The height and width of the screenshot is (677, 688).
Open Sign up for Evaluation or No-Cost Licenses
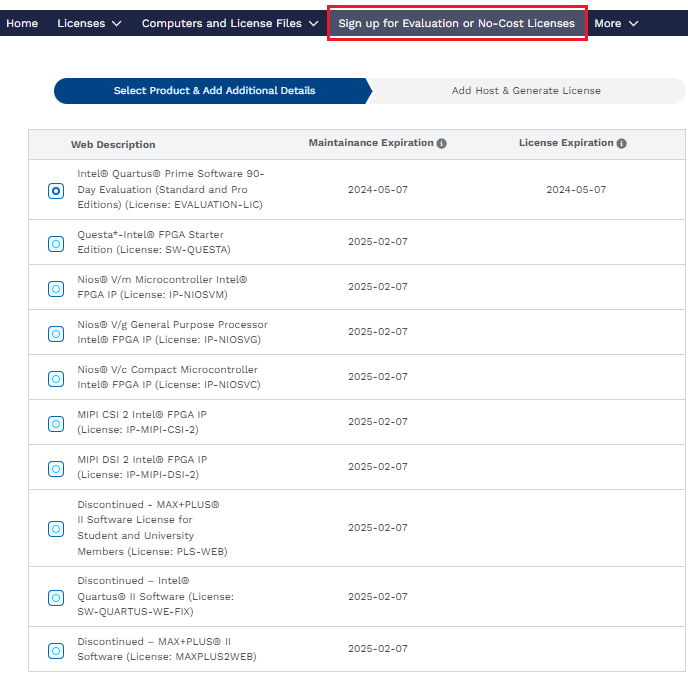pyautogui.click(x=456, y=23)
